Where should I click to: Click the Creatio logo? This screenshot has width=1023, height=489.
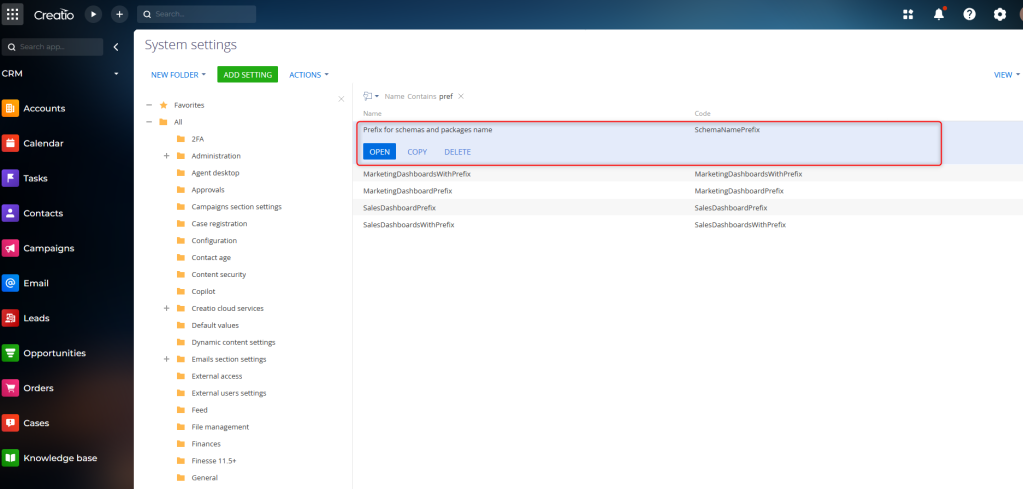click(x=53, y=14)
